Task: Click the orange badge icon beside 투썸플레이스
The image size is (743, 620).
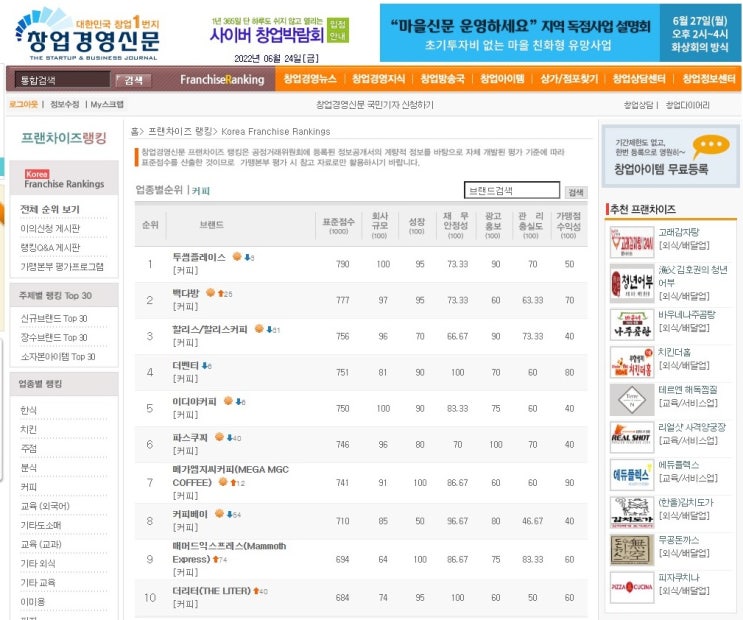Action: coord(237,256)
